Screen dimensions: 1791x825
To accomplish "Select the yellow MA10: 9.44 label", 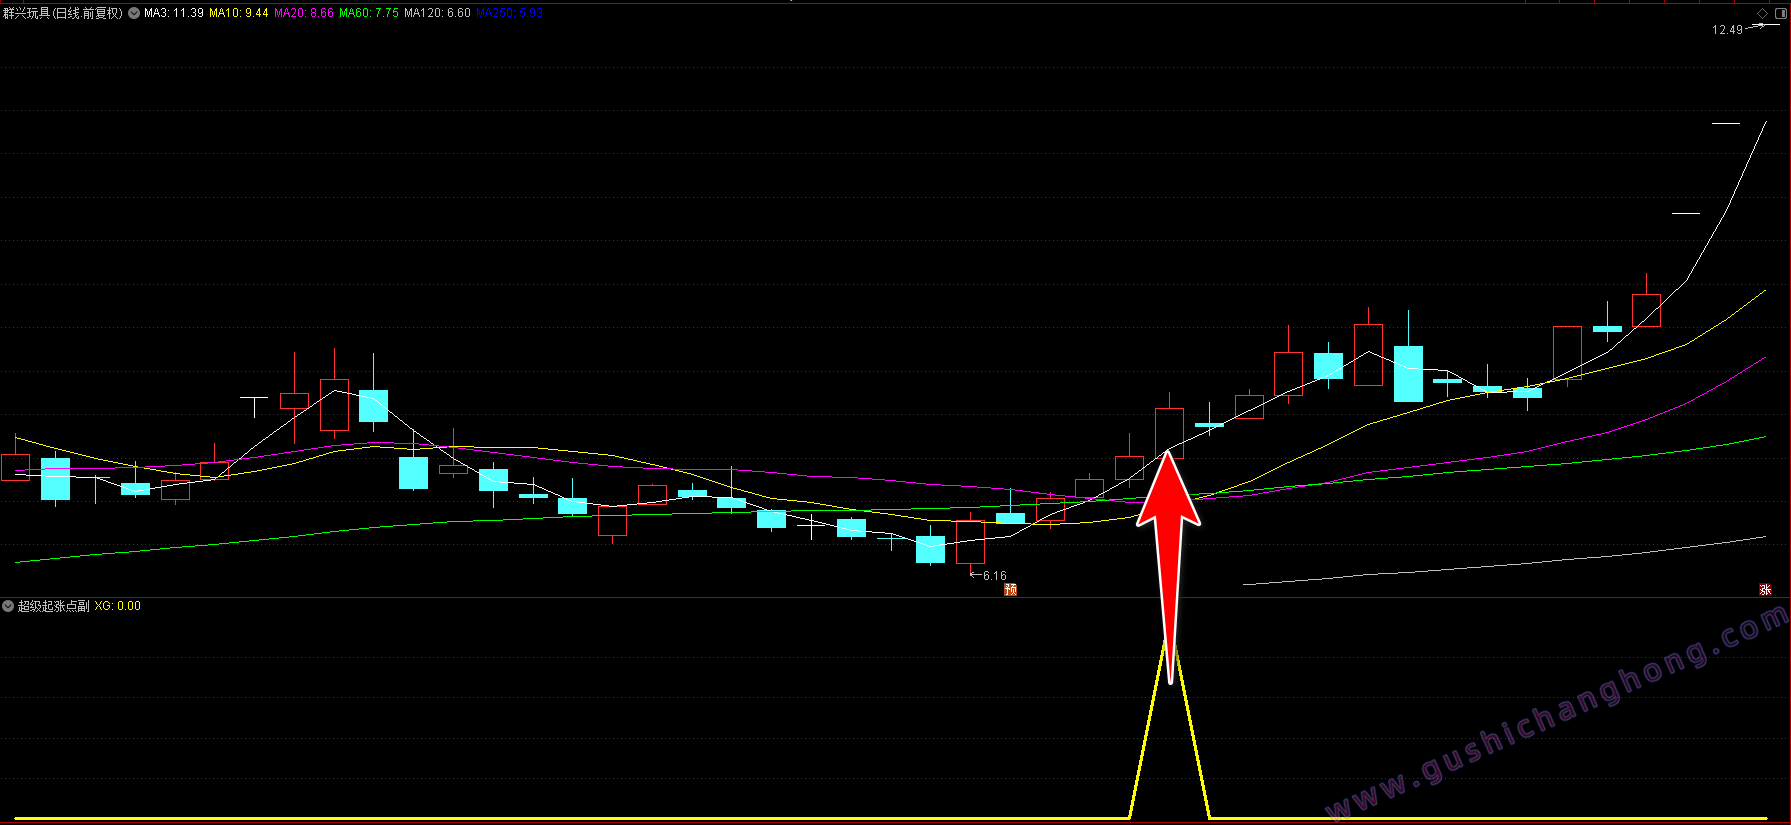I will point(239,13).
